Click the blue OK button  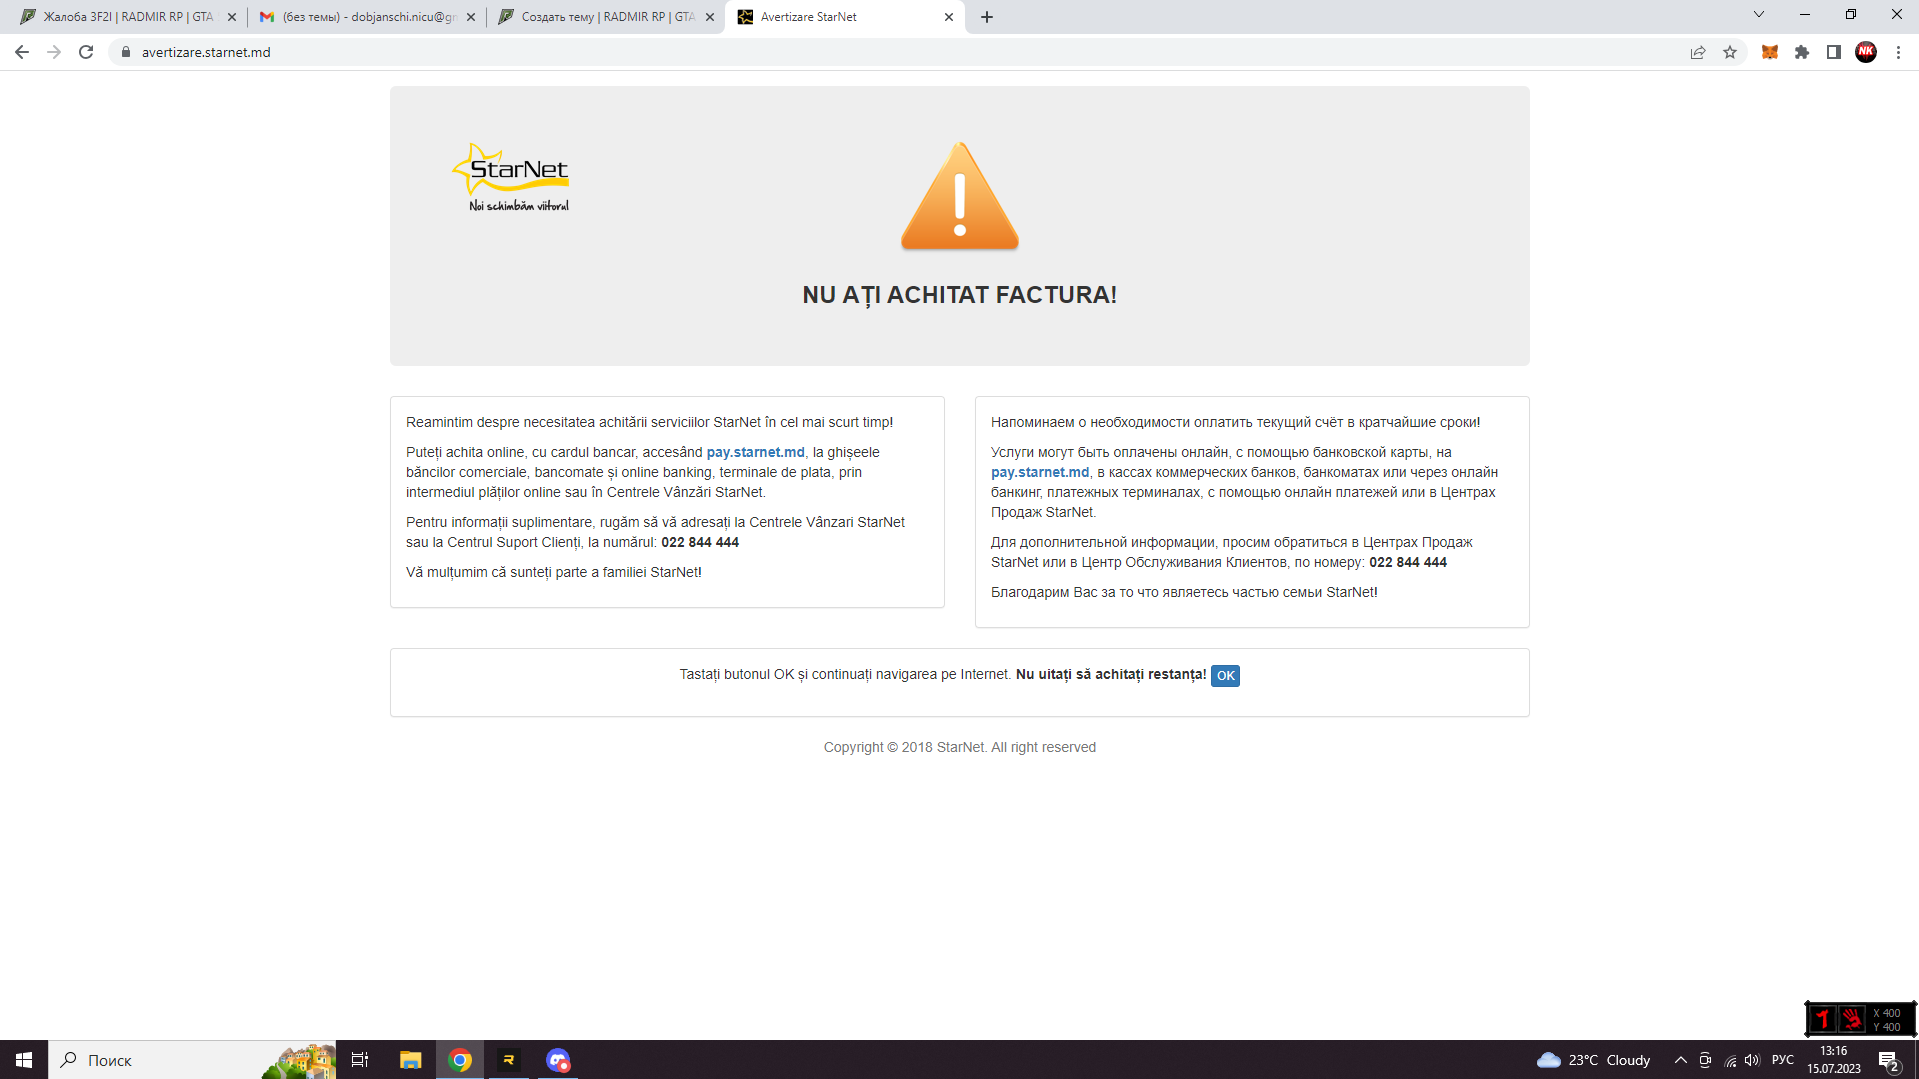pyautogui.click(x=1225, y=676)
